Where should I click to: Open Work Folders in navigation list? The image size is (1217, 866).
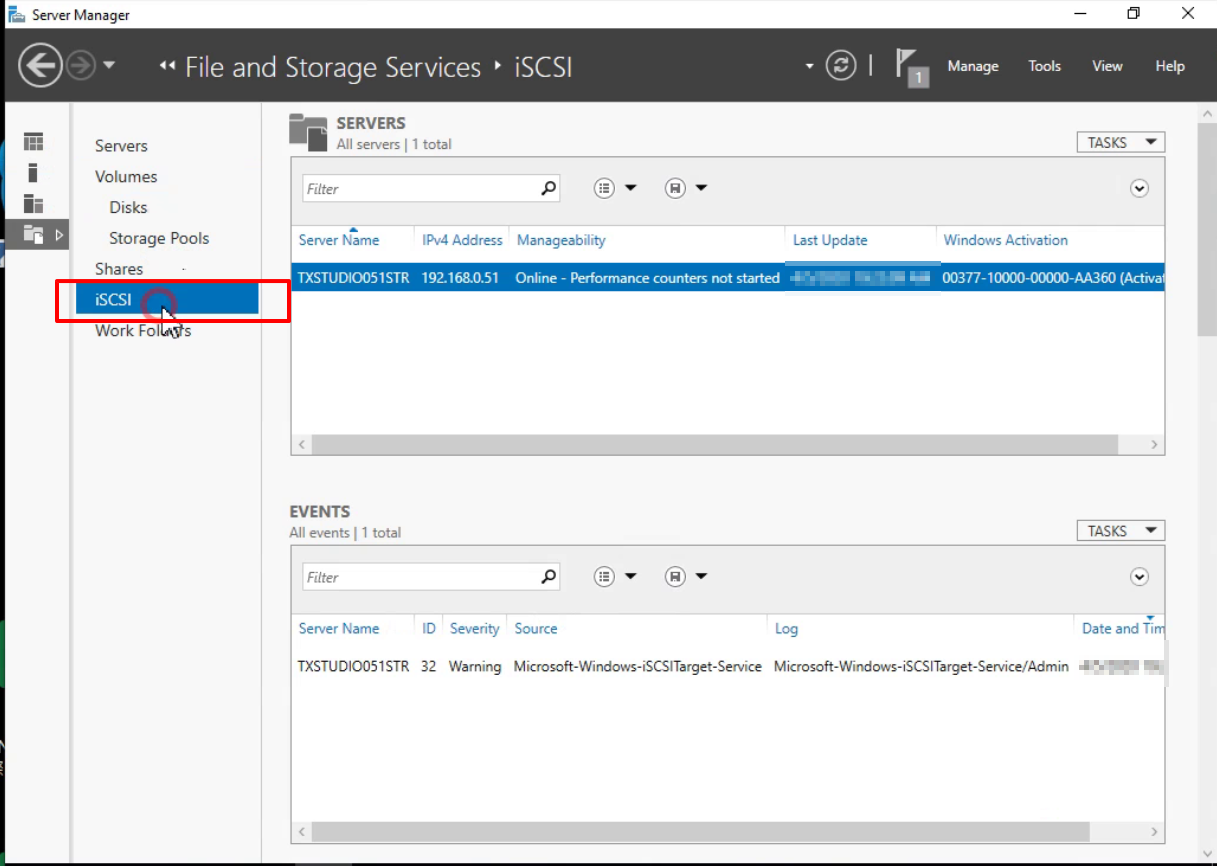(143, 330)
